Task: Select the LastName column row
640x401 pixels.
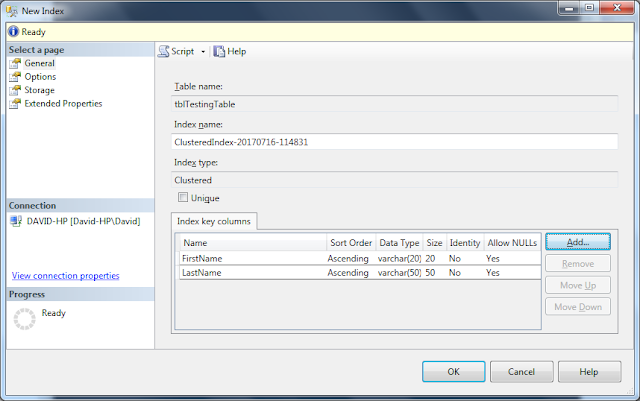Action: [360, 273]
